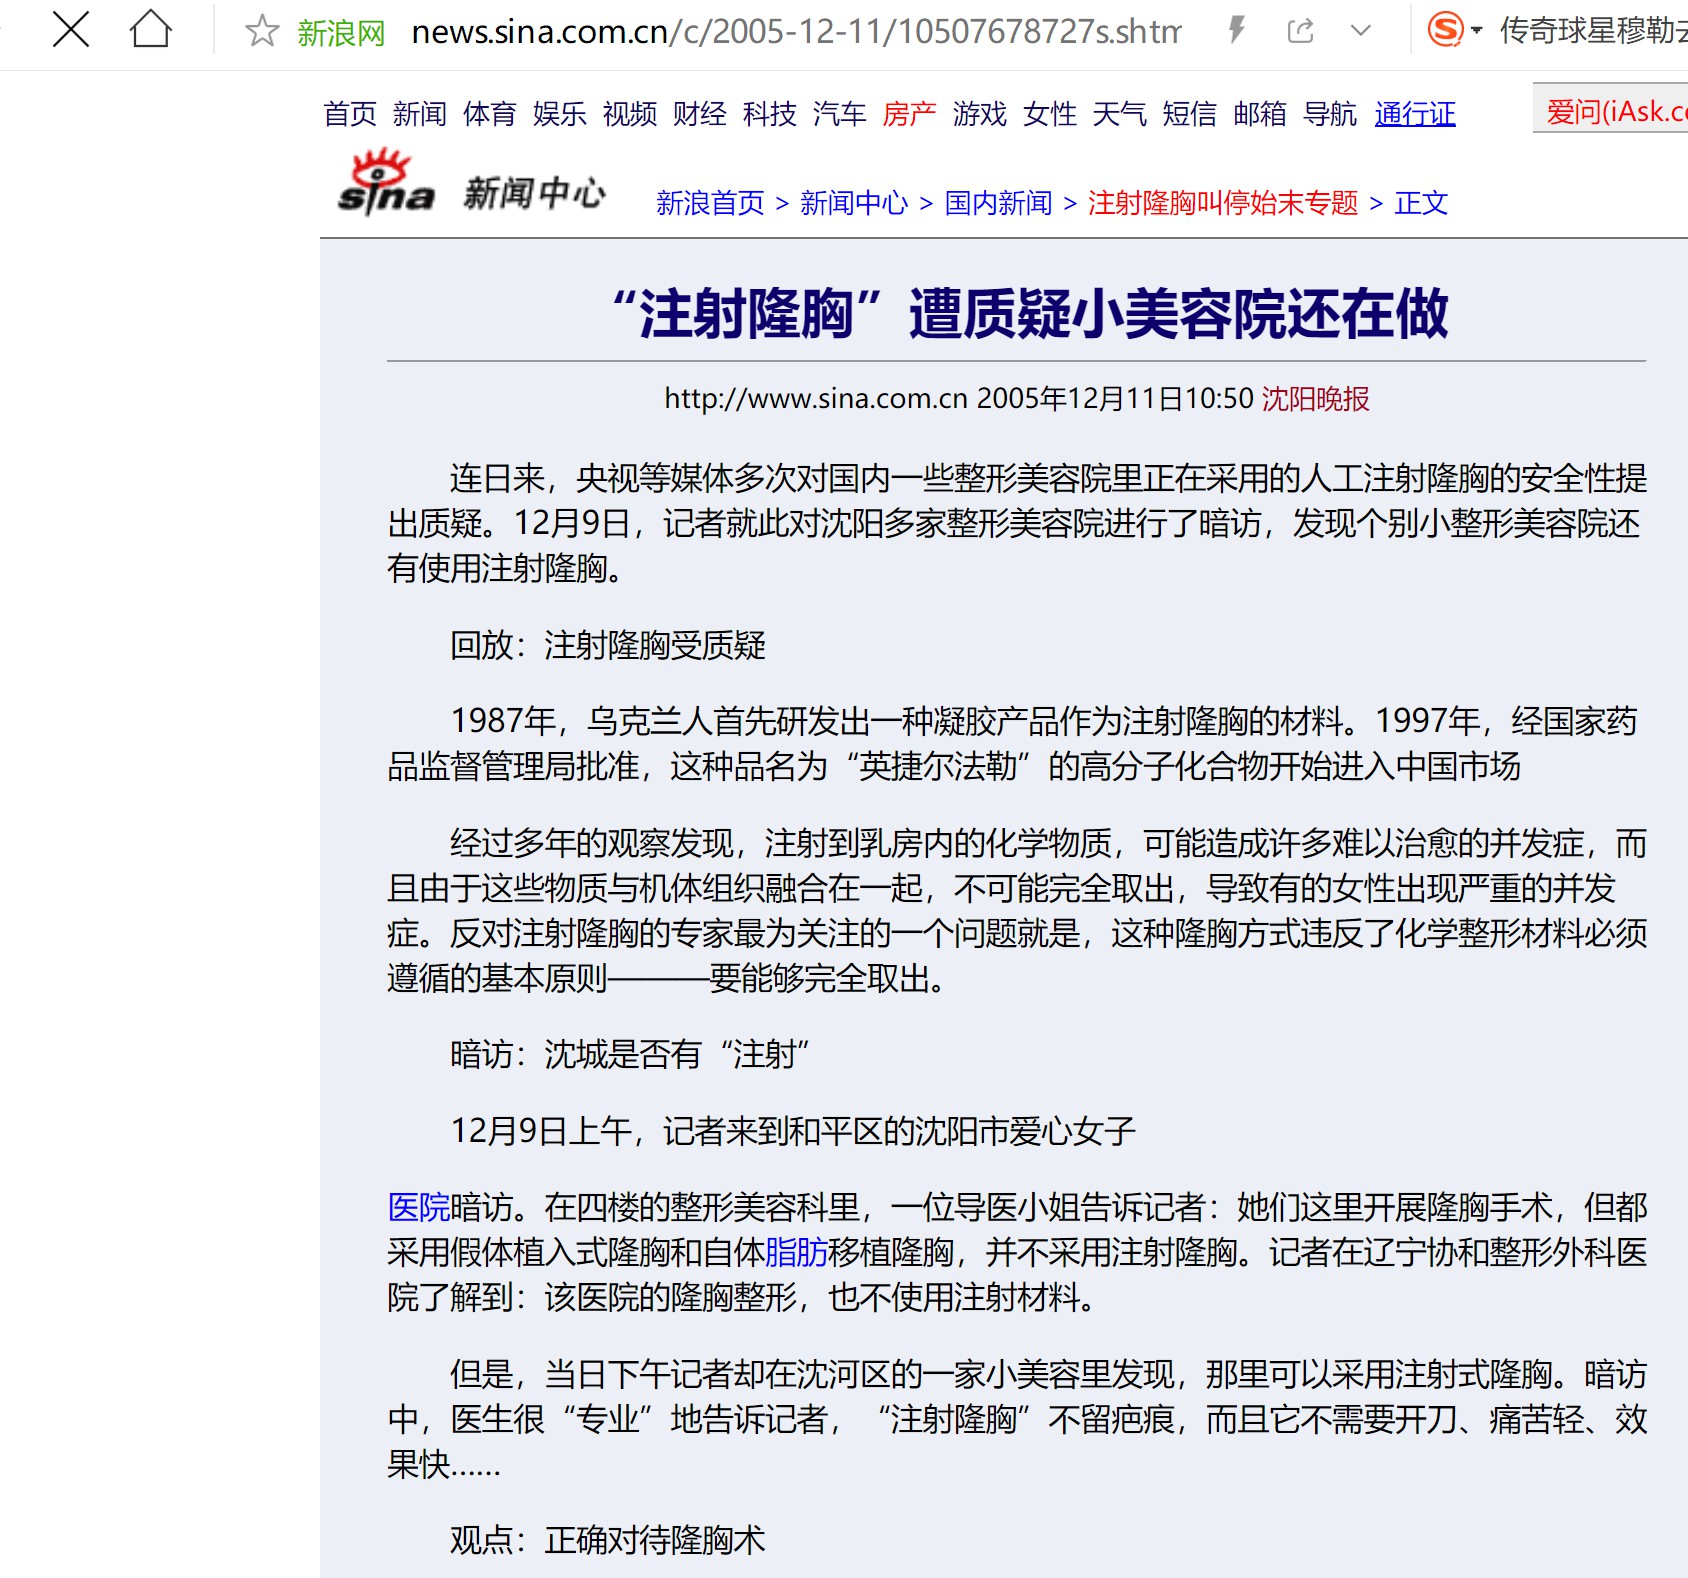Open 邮箱 navigation link
Image resolution: width=1688 pixels, height=1578 pixels.
[x=1260, y=114]
